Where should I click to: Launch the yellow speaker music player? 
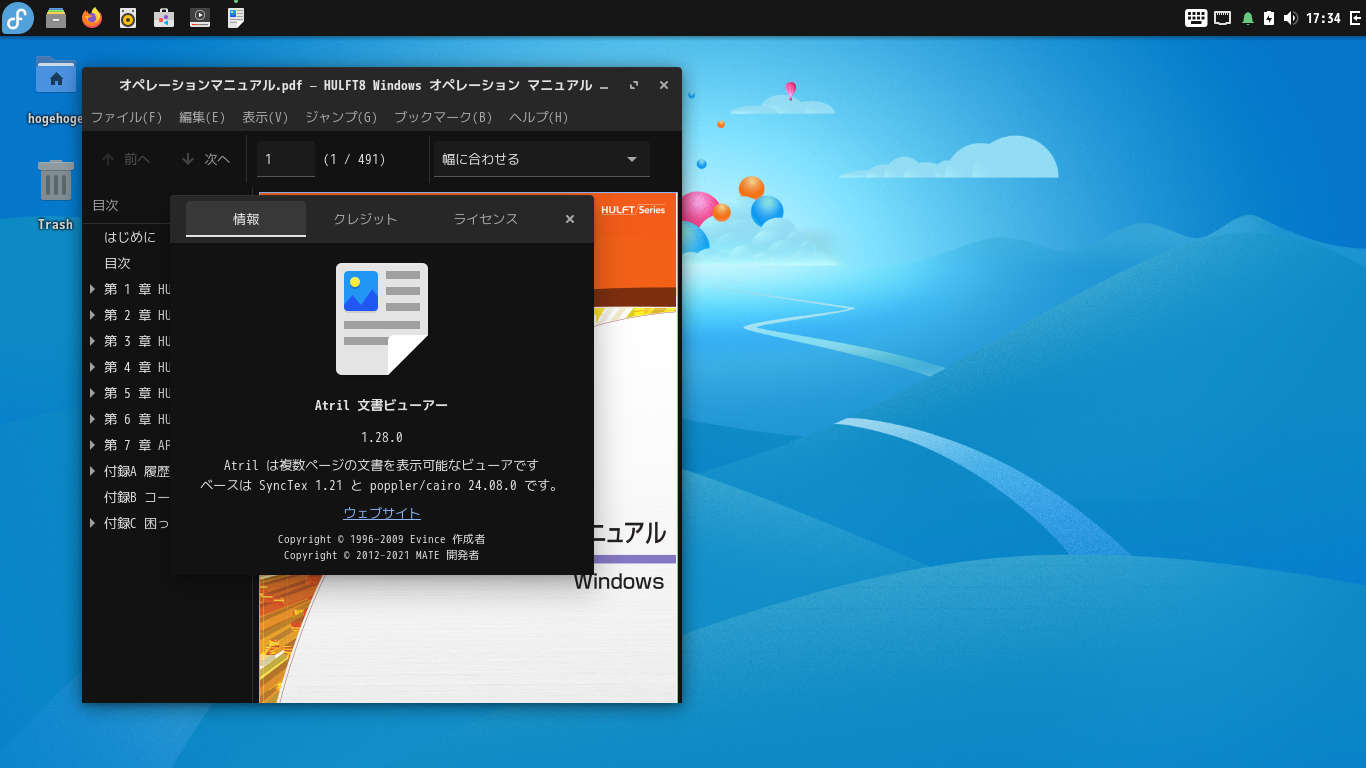[128, 18]
